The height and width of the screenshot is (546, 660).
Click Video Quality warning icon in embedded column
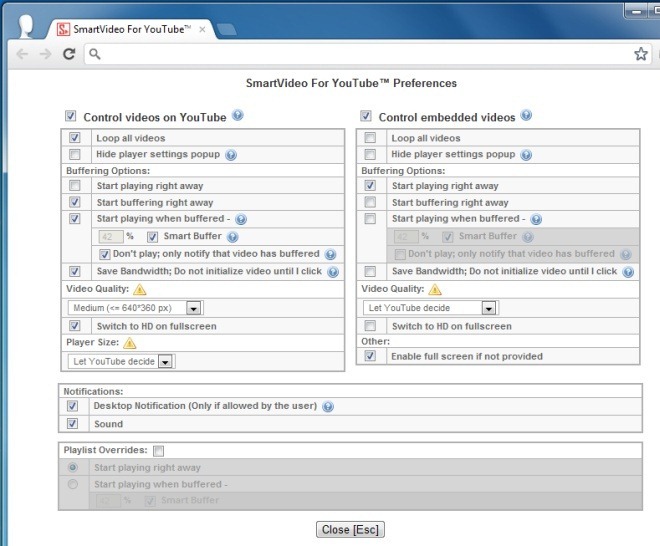(435, 290)
